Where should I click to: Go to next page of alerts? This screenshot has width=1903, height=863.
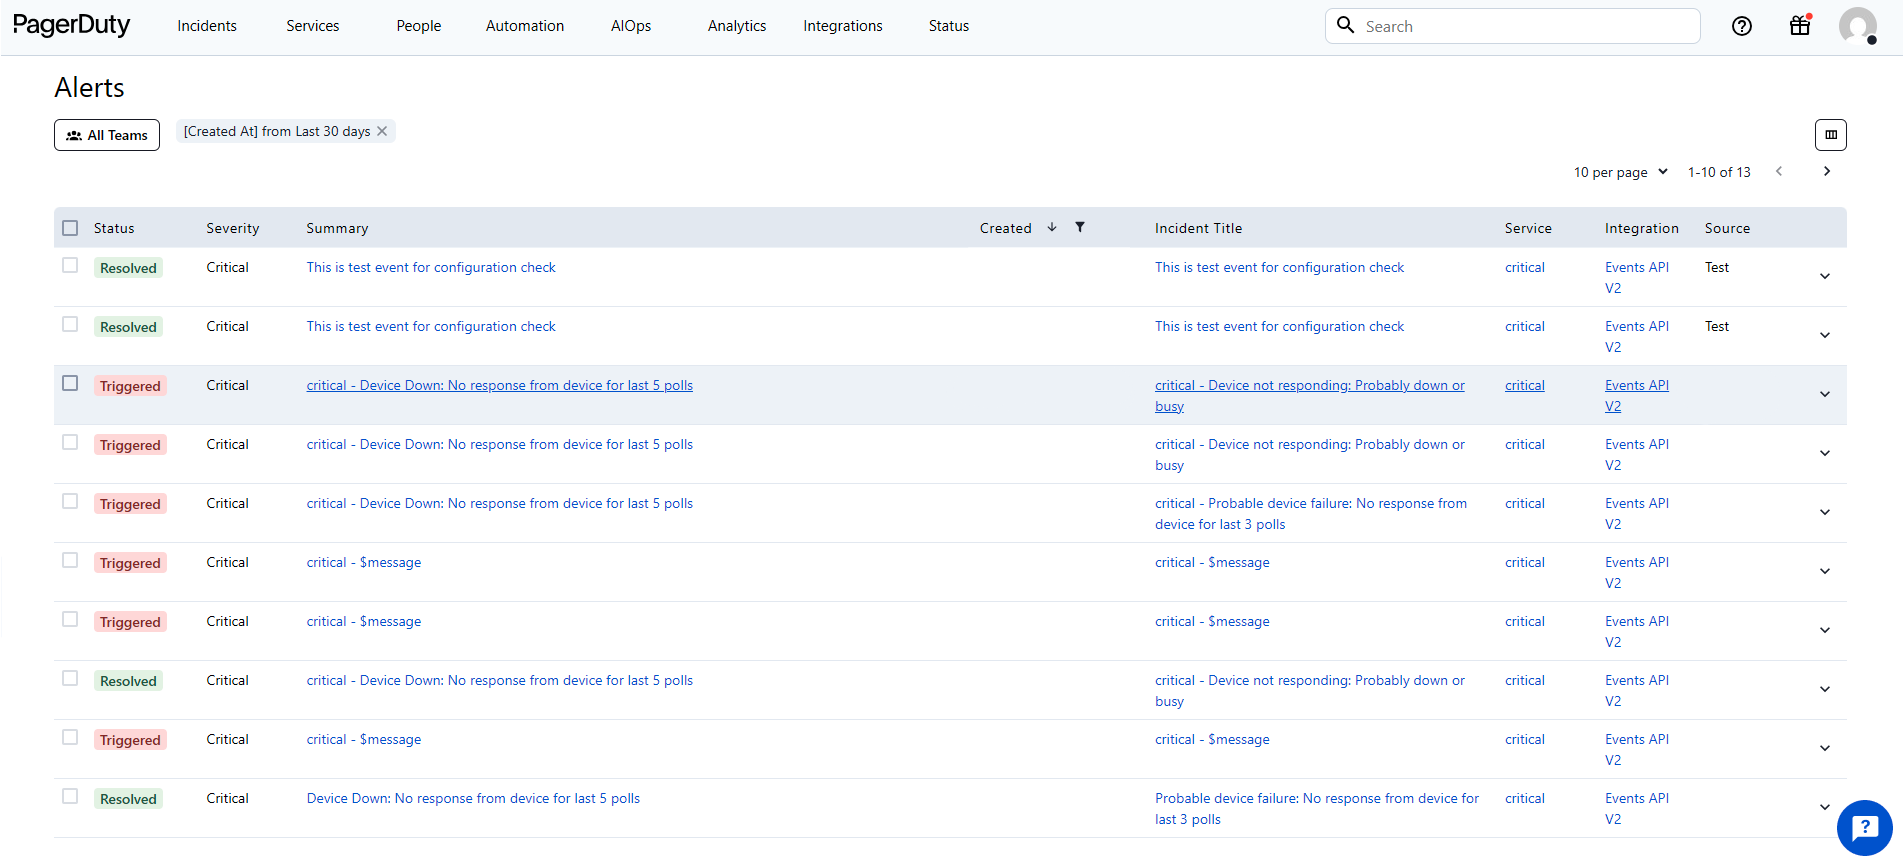click(1826, 172)
